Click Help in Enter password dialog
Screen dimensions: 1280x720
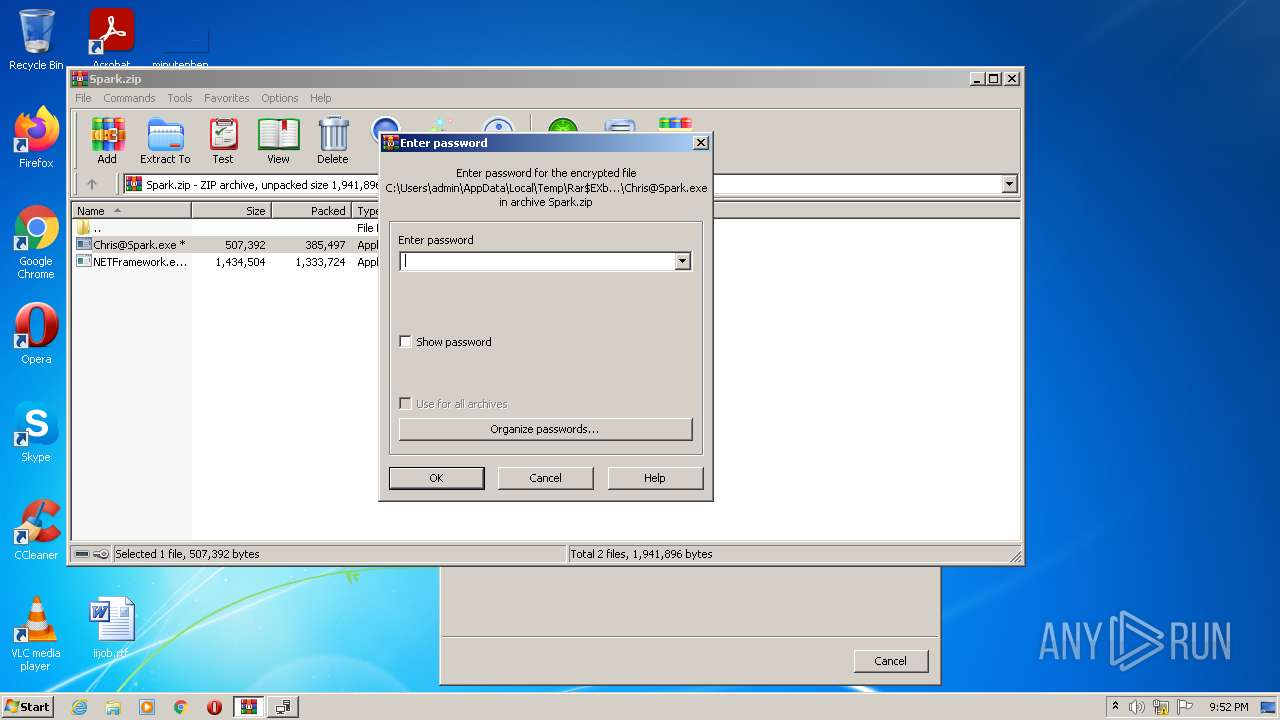655,478
